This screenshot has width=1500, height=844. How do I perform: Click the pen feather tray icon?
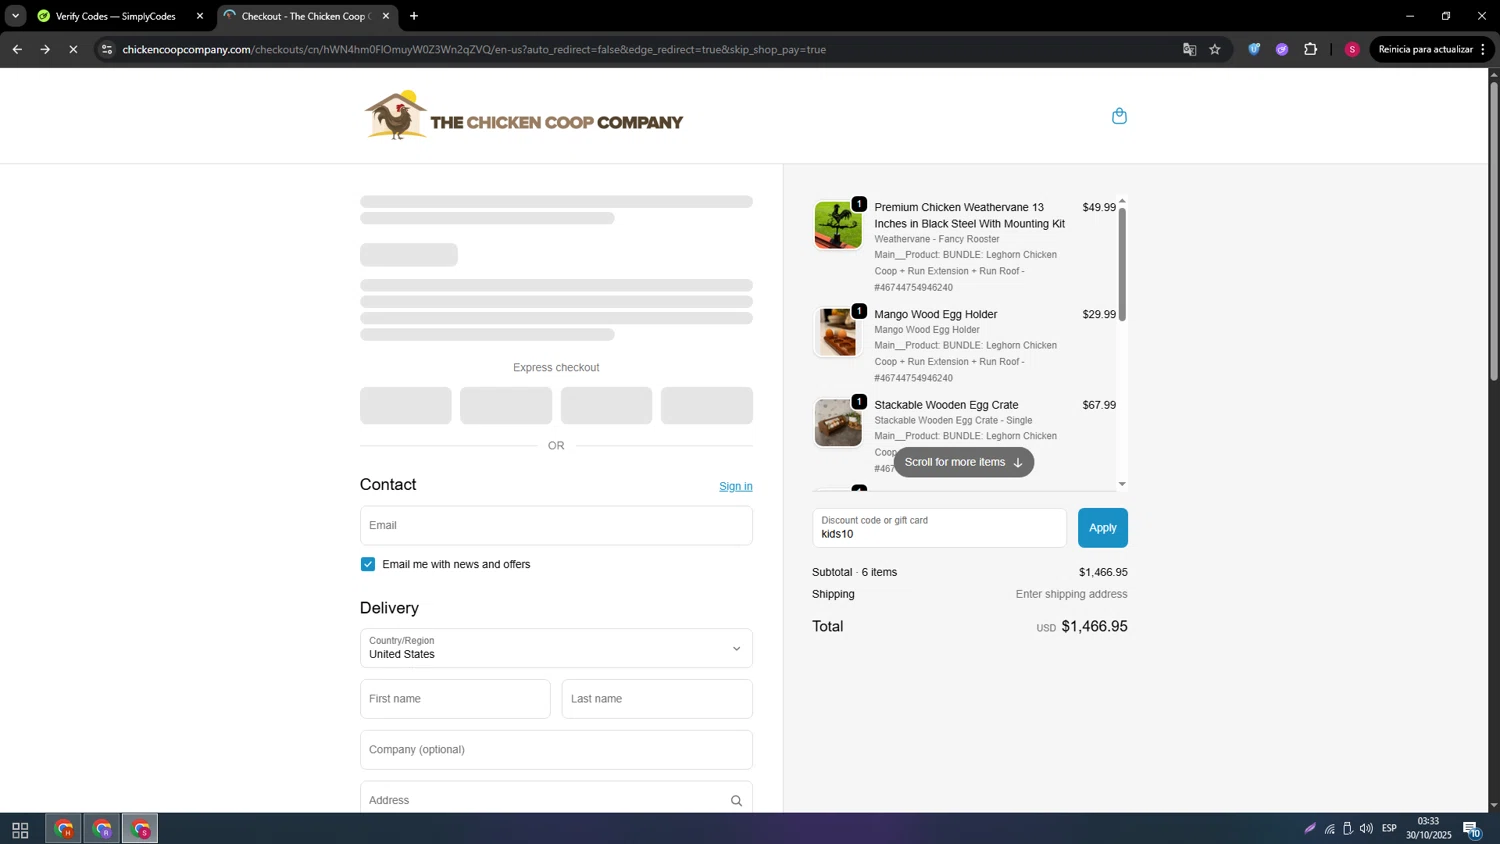(x=1310, y=829)
